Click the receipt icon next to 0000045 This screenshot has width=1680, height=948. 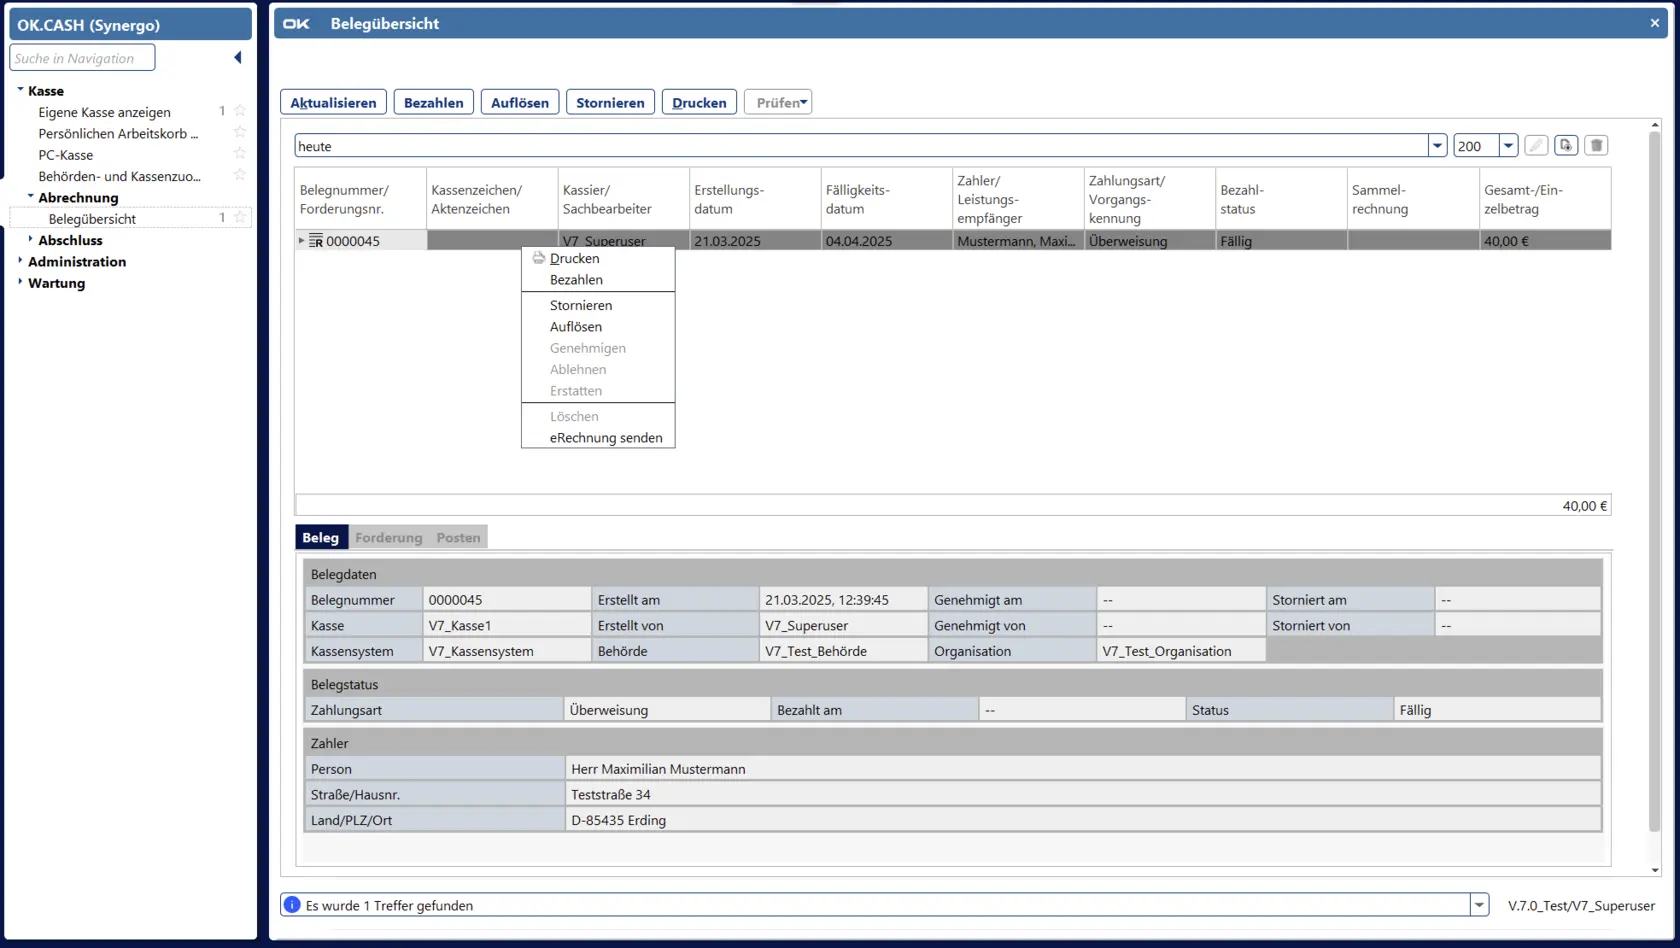click(x=316, y=241)
